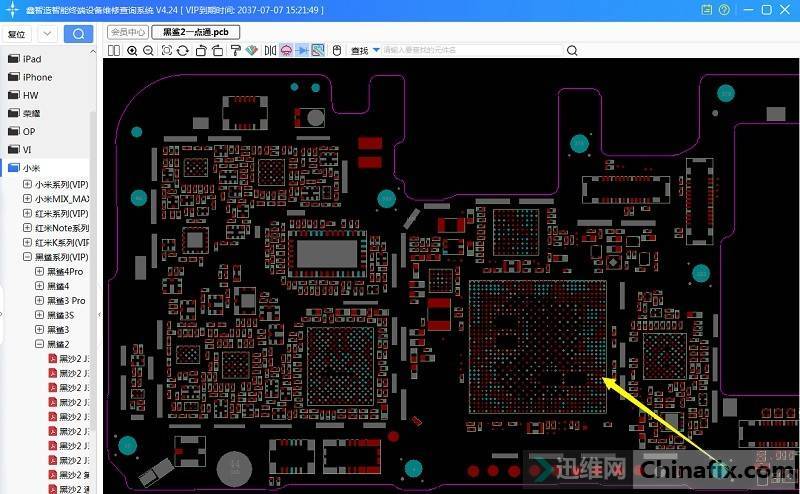Image resolution: width=800 pixels, height=494 pixels.
Task: Click the 复位 reset button
Action: tap(17, 34)
